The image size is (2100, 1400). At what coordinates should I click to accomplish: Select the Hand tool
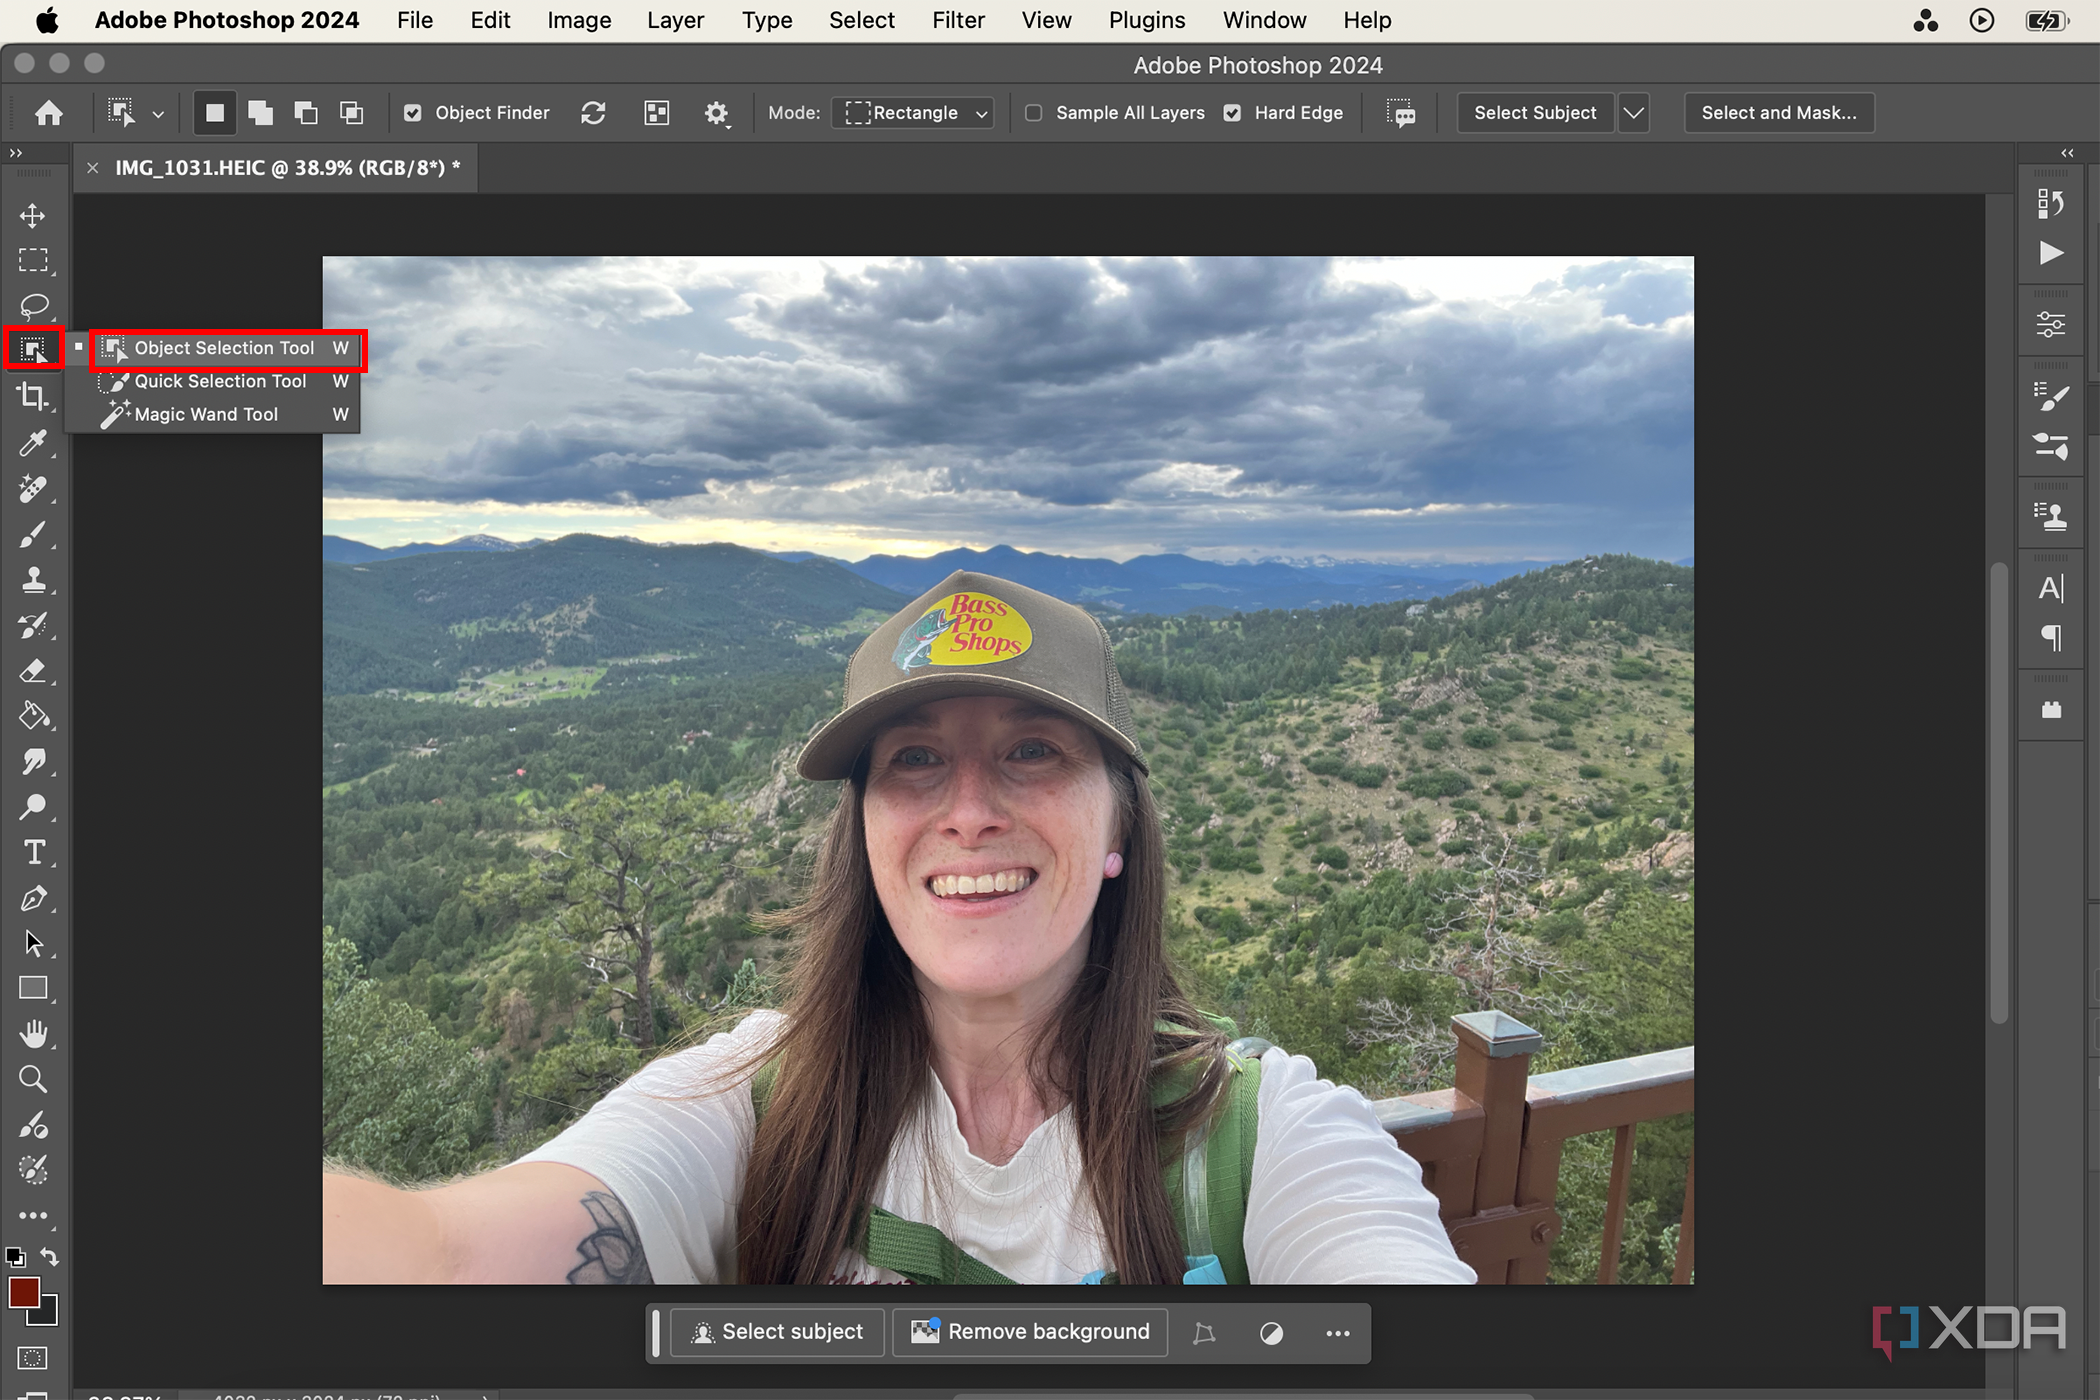pyautogui.click(x=33, y=1034)
